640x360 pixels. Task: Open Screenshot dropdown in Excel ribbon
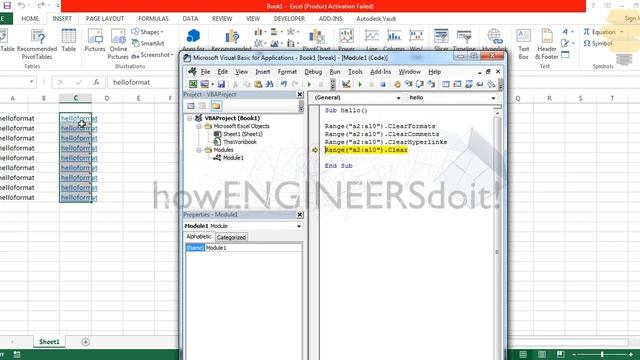coord(152,55)
